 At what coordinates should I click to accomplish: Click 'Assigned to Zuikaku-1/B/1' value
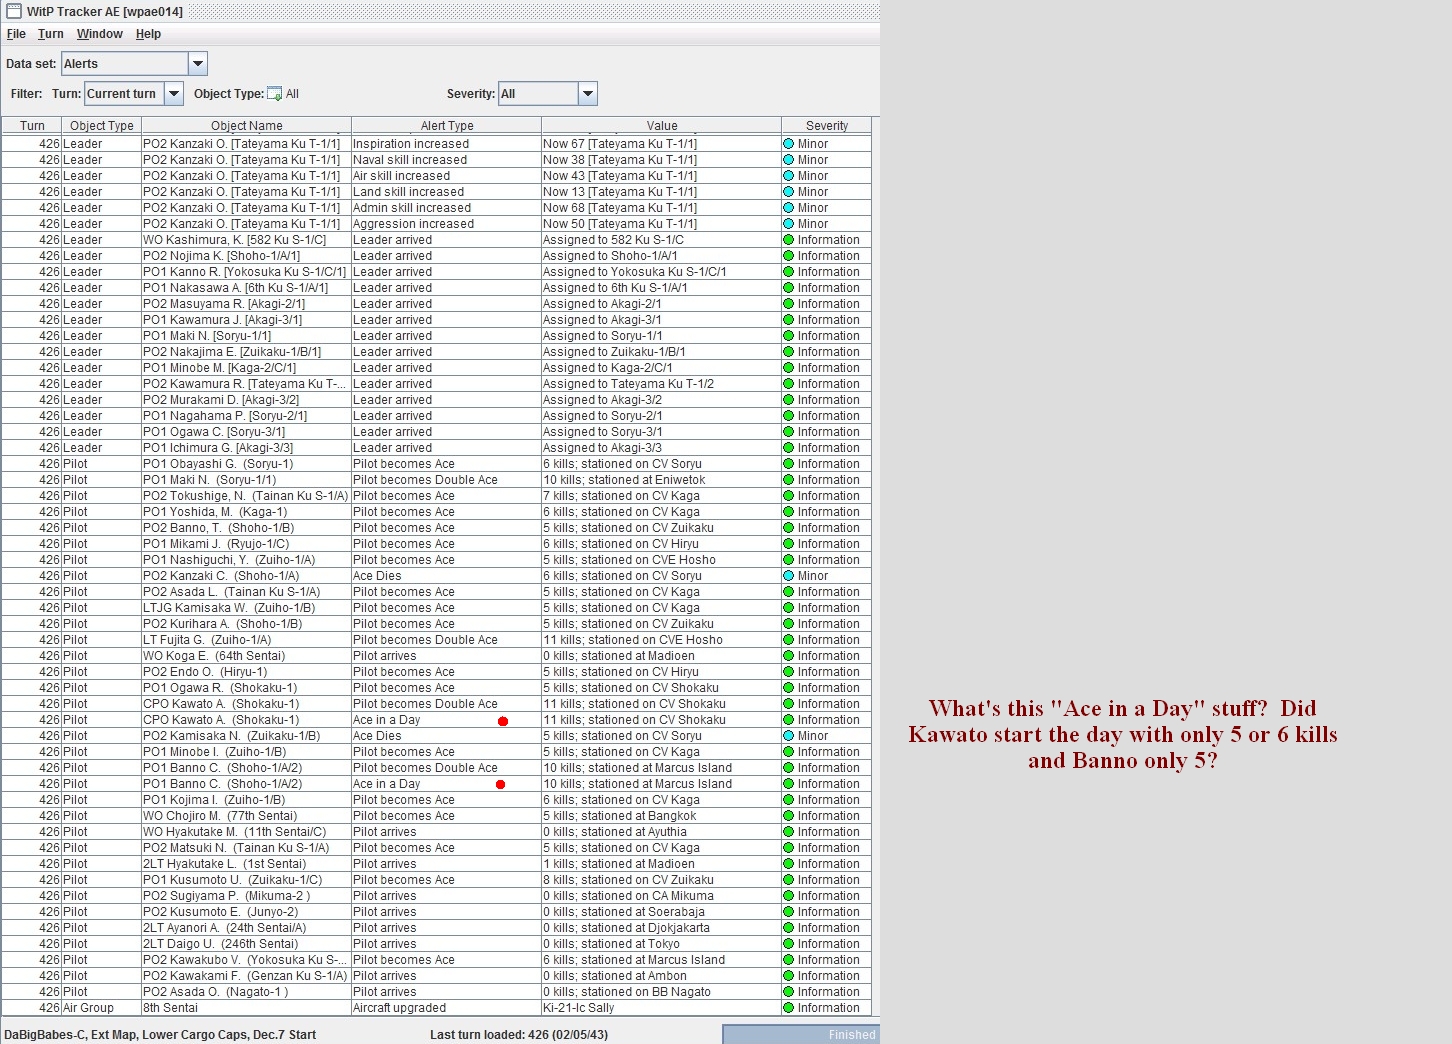614,352
